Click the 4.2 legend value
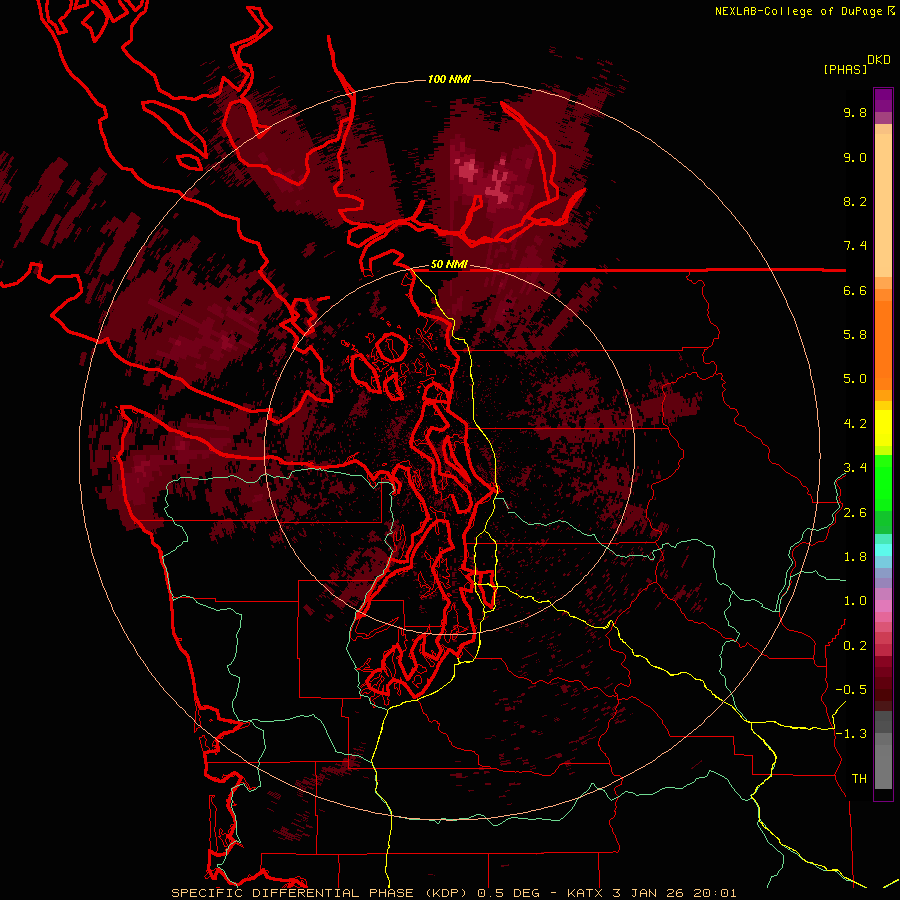900x900 pixels. tap(855, 424)
